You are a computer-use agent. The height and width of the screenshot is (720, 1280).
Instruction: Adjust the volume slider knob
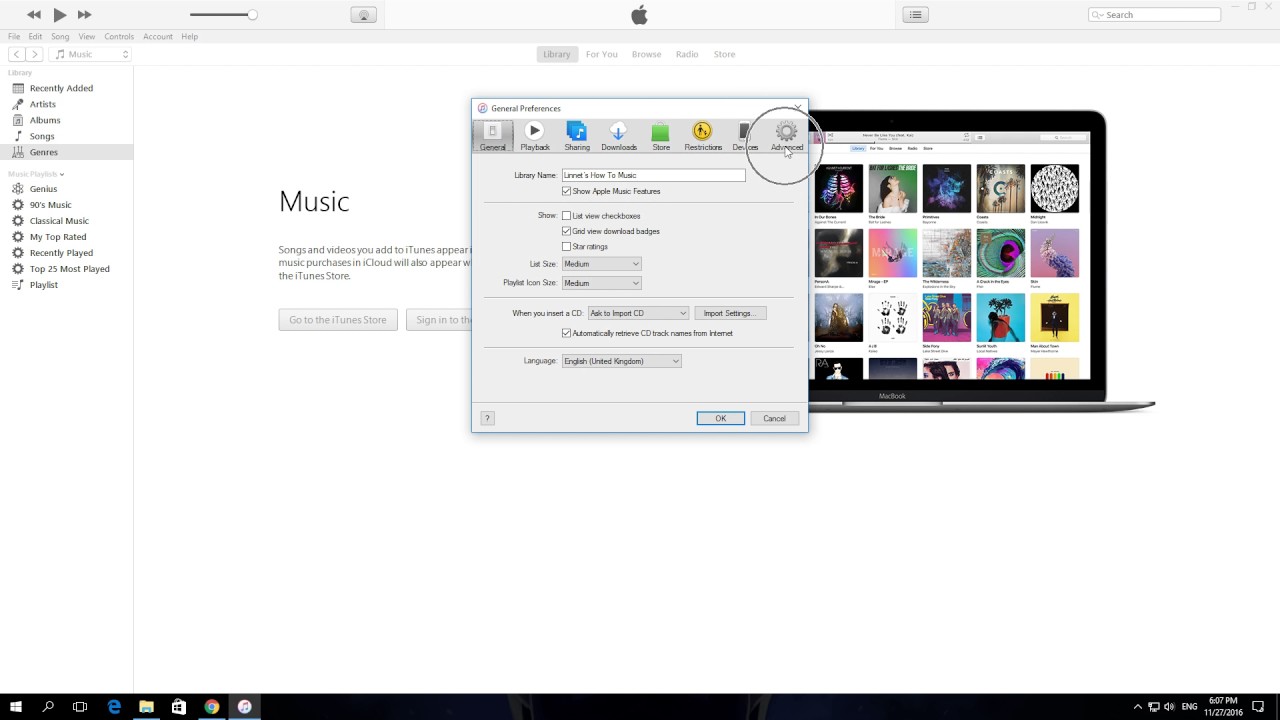pyautogui.click(x=252, y=14)
